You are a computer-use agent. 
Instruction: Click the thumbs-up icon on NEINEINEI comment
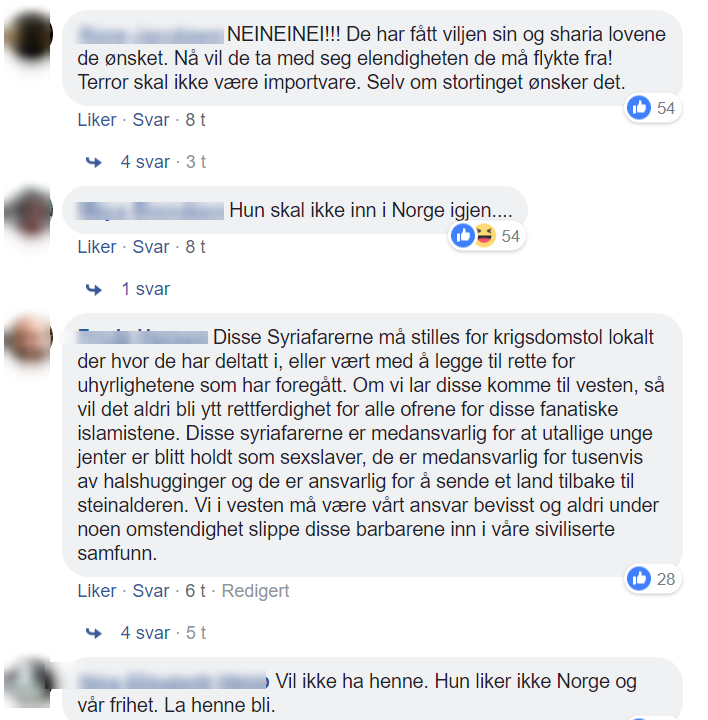639,108
